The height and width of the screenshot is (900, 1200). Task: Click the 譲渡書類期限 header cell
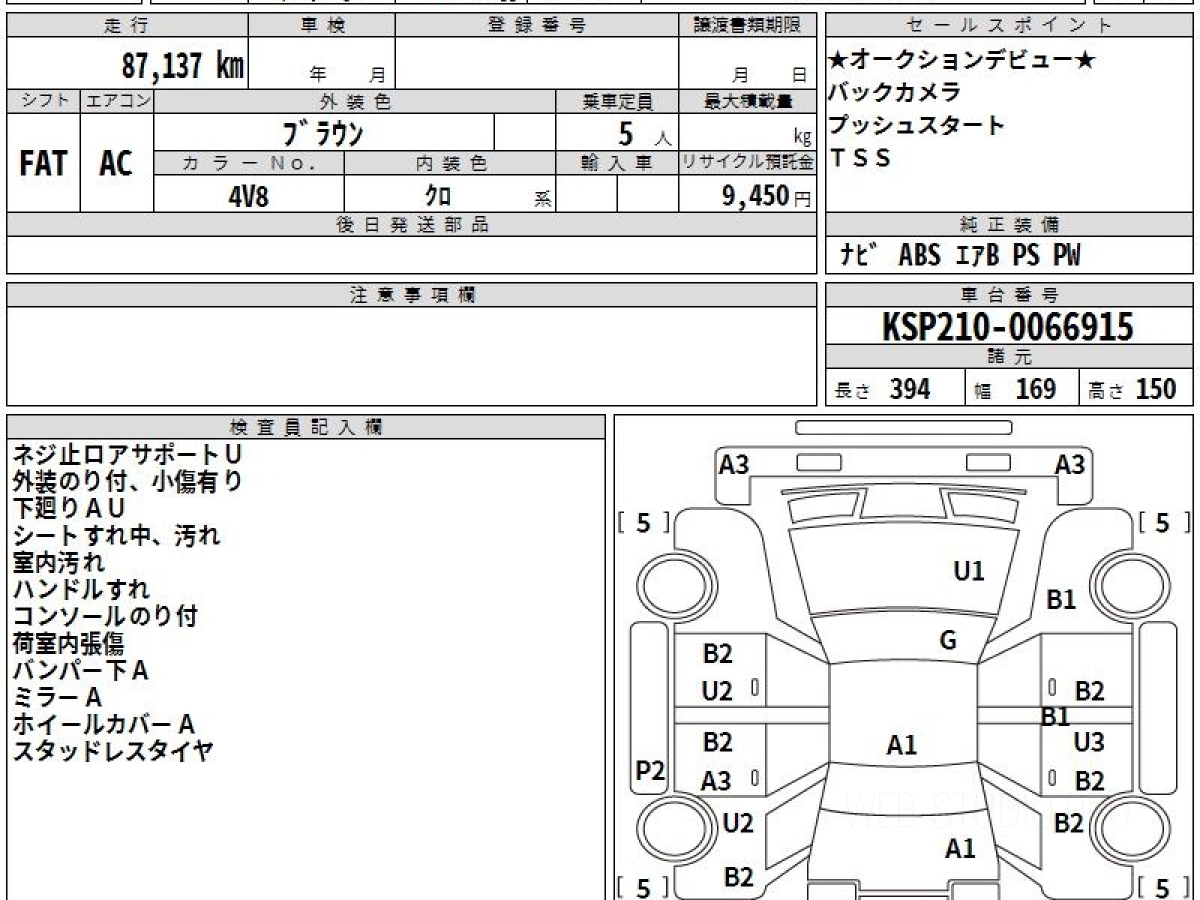(x=747, y=26)
